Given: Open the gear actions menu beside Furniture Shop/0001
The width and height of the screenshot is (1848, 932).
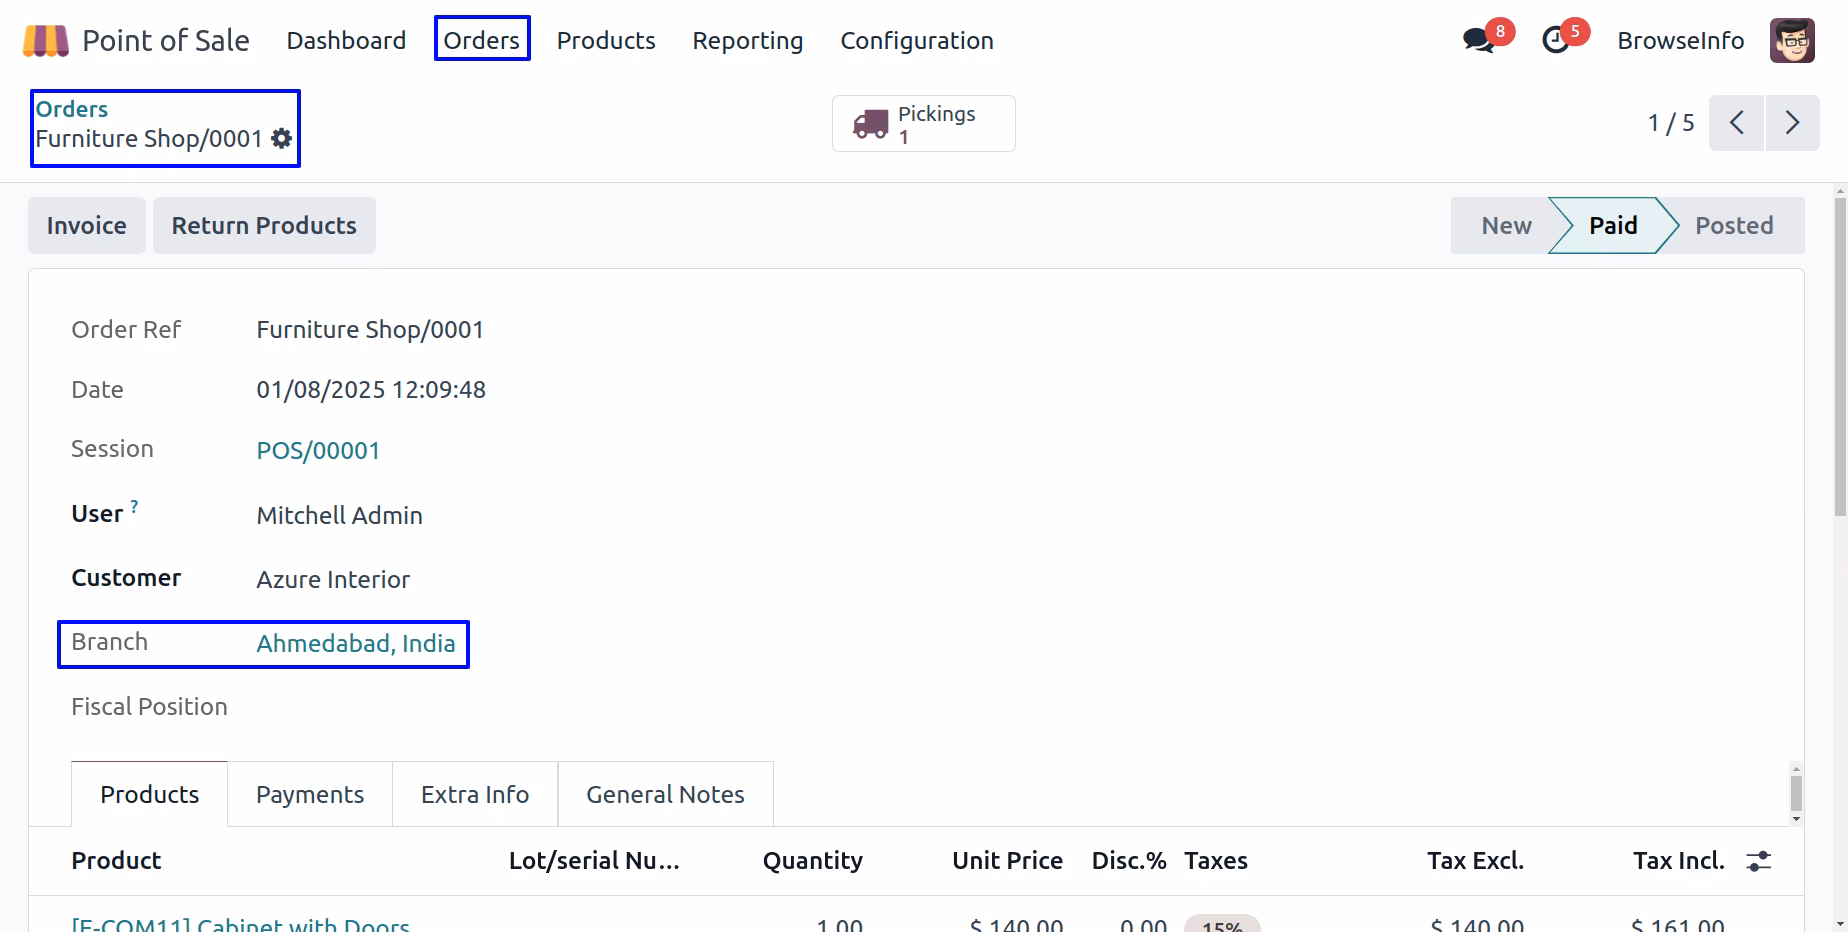Looking at the screenshot, I should coord(282,139).
